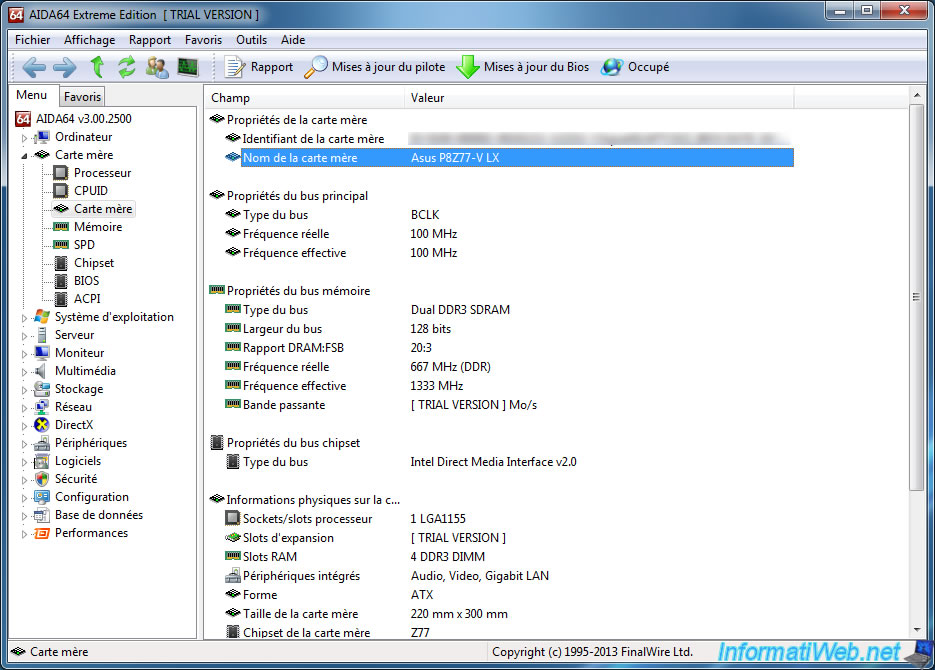Click the Serveur tree icon
Screen dimensions: 935x670
(x=42, y=335)
